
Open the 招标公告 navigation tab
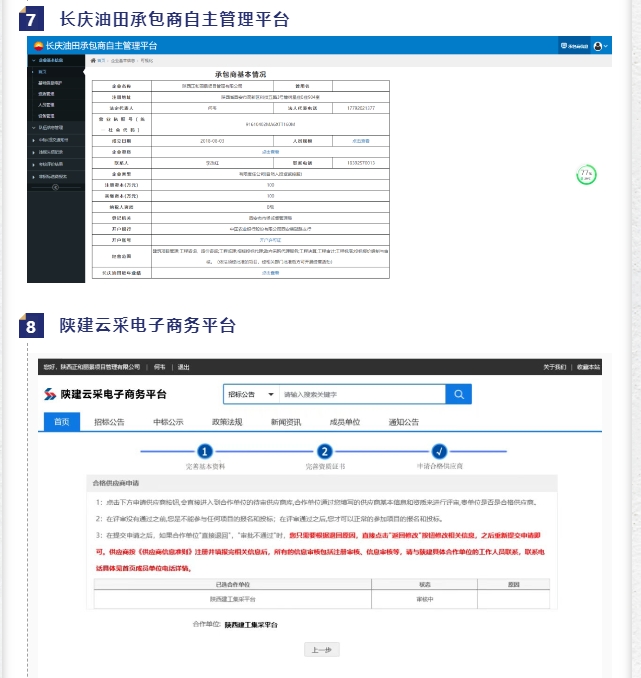click(109, 422)
